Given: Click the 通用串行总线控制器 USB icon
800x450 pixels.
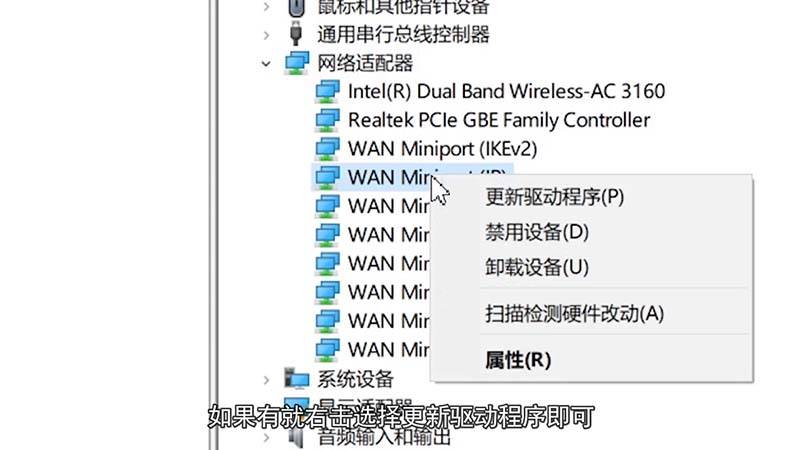Looking at the screenshot, I should tap(295, 34).
